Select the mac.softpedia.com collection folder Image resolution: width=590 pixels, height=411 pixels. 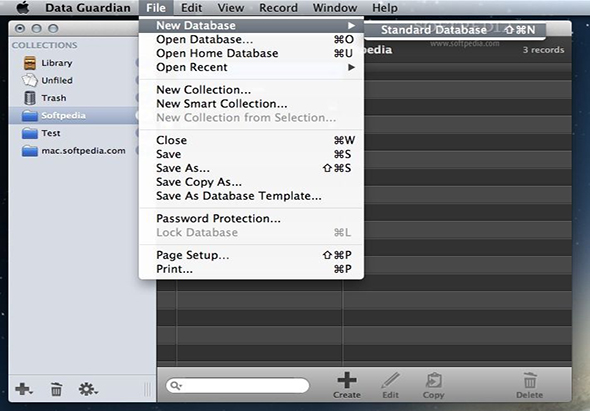tap(74, 151)
